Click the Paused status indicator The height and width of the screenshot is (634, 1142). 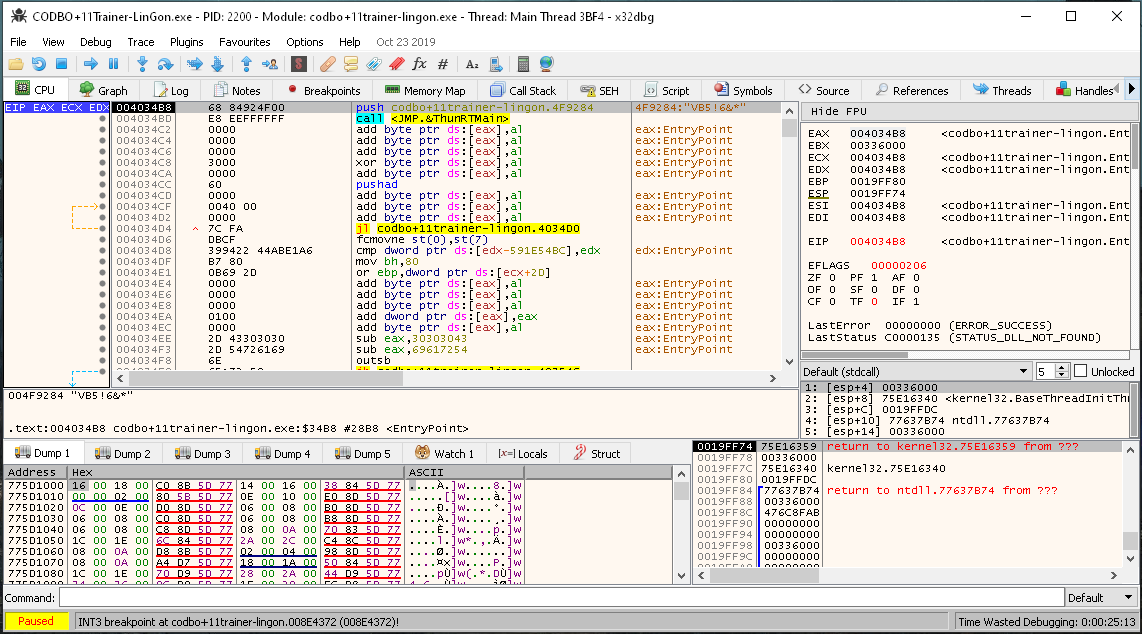(x=36, y=622)
